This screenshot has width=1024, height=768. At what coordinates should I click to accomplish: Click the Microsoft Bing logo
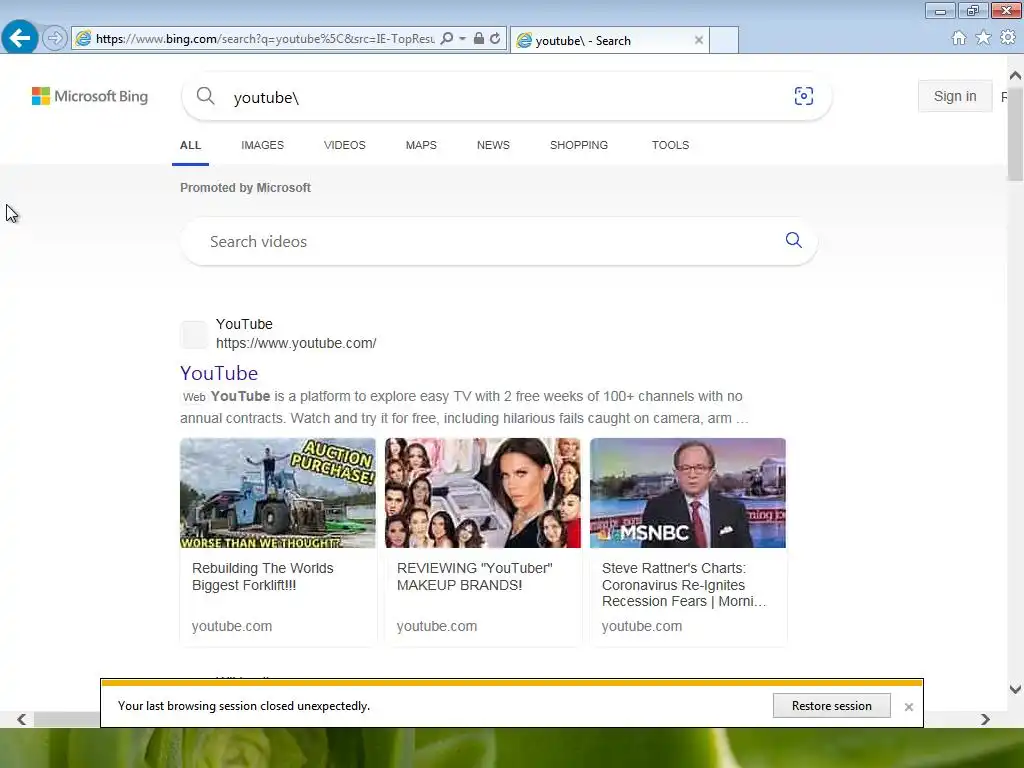(x=90, y=96)
